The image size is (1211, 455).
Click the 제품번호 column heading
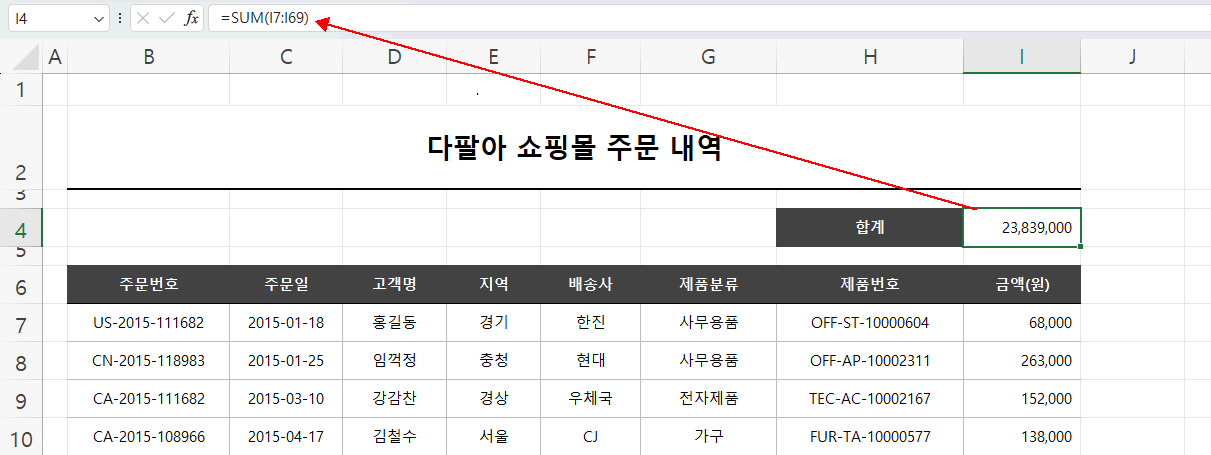(x=870, y=285)
